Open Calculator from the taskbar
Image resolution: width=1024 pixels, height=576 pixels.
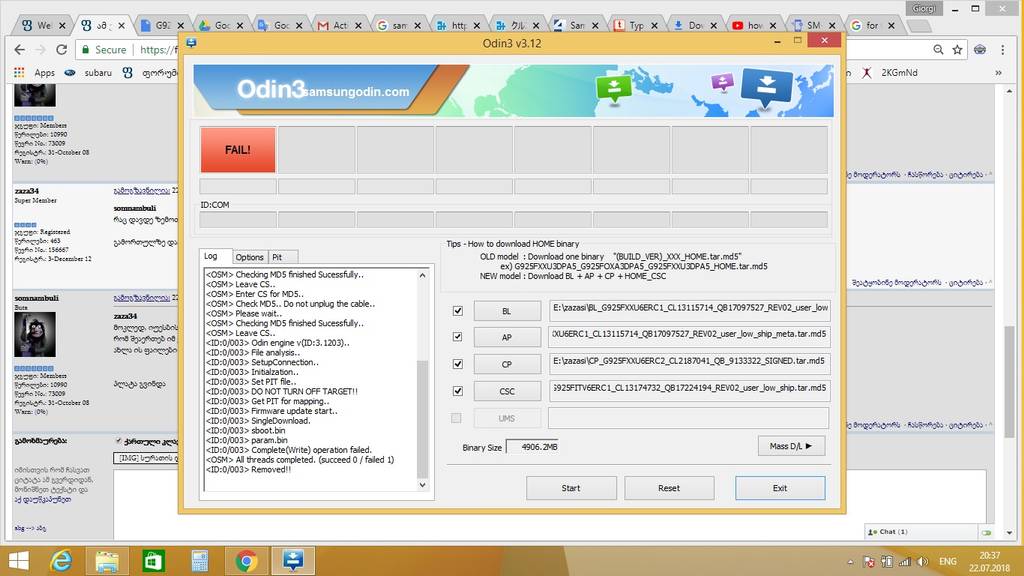(x=201, y=560)
